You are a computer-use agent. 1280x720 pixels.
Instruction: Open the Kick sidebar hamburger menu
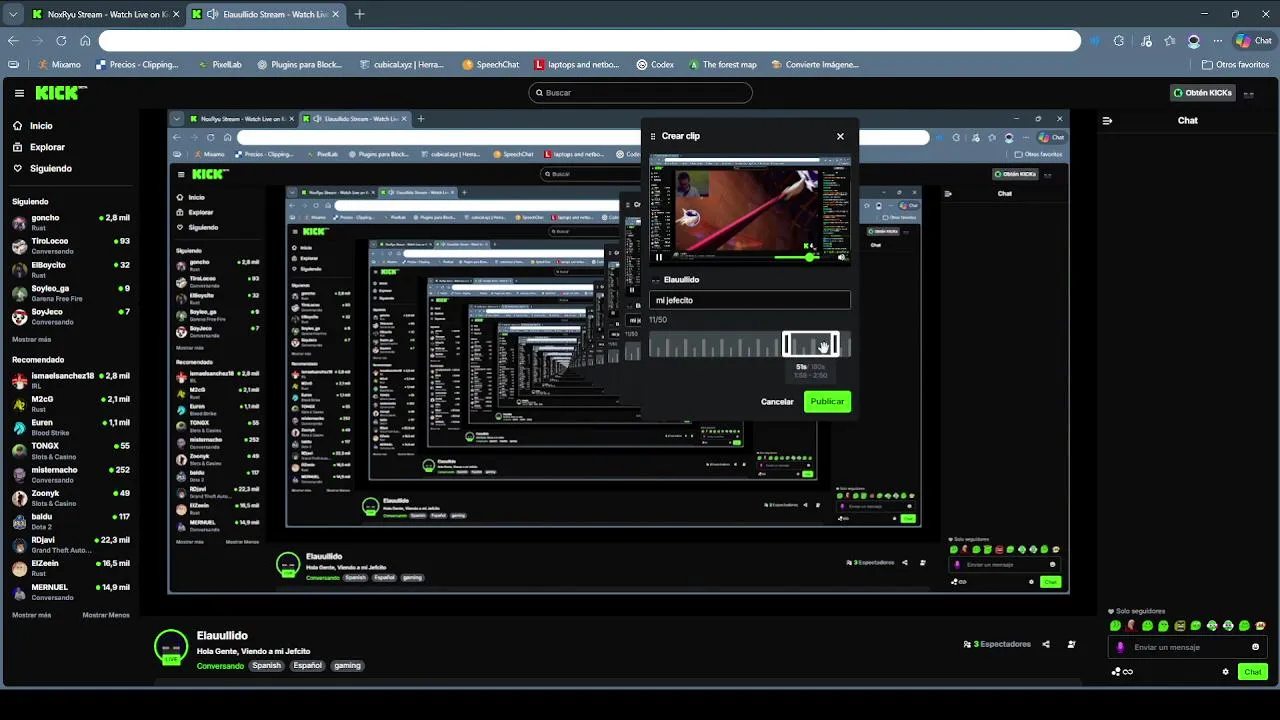pyautogui.click(x=19, y=93)
